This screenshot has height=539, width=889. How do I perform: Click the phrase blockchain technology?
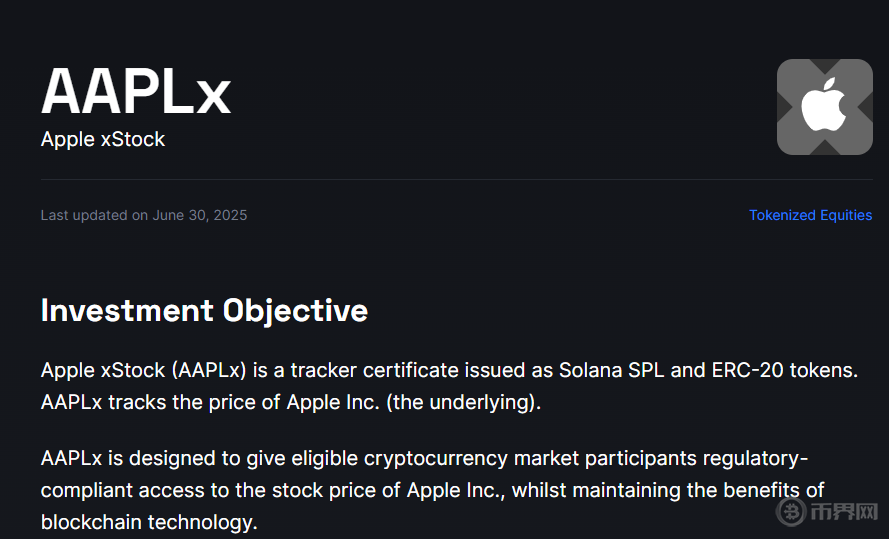pyautogui.click(x=148, y=522)
